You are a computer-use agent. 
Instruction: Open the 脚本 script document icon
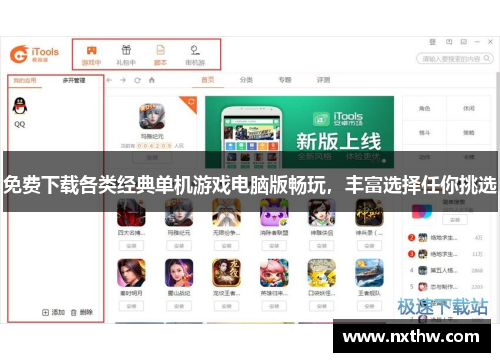[x=160, y=50]
